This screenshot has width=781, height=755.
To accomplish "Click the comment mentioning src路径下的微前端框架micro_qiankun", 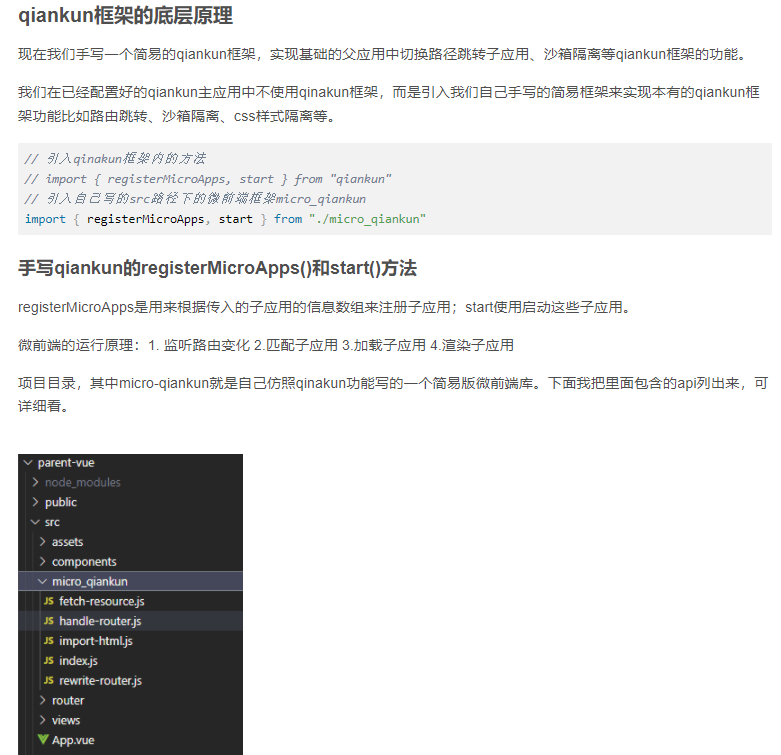I will click(x=195, y=199).
